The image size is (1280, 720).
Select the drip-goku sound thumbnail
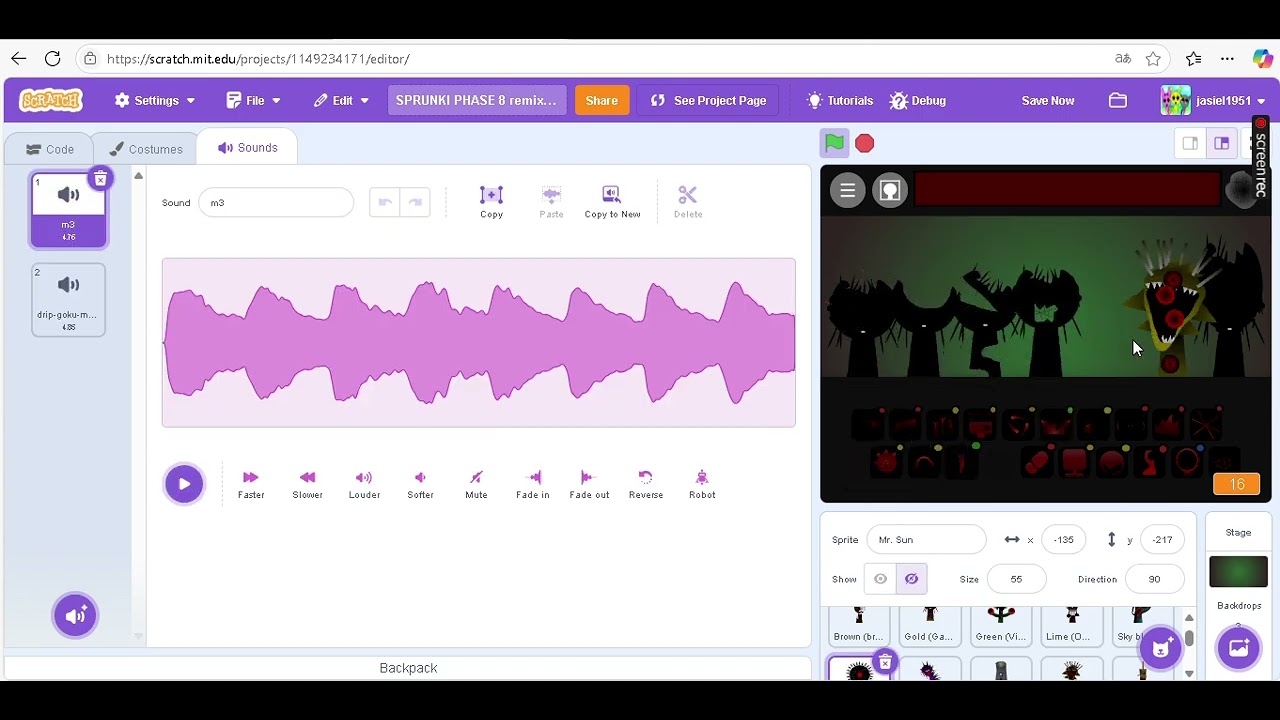click(x=68, y=300)
